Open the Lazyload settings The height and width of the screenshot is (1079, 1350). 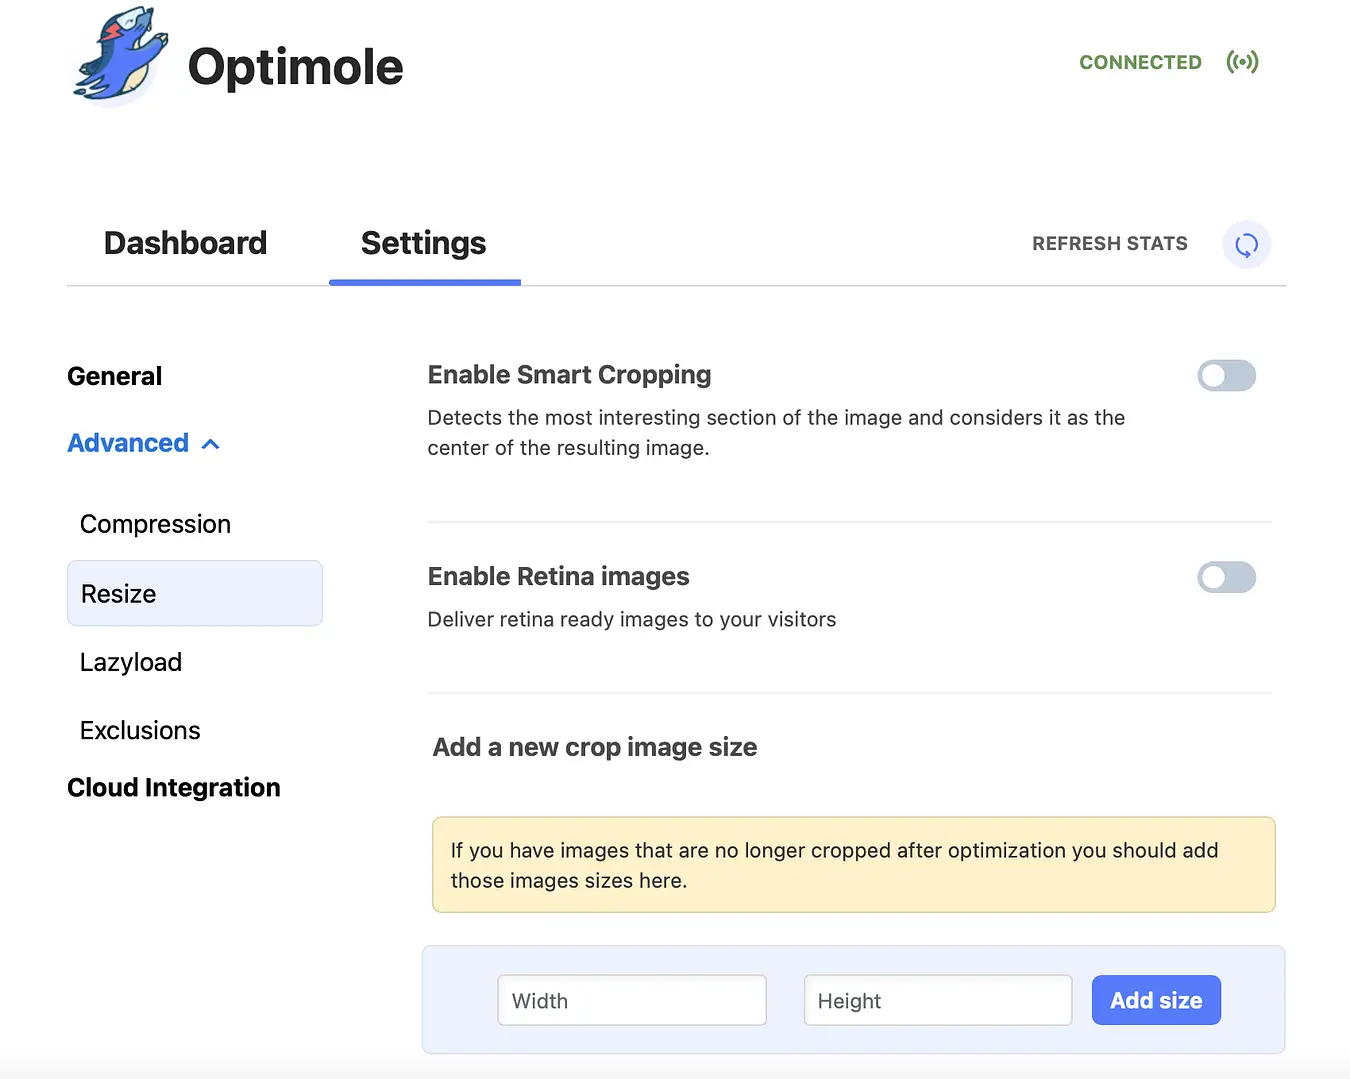coord(131,661)
